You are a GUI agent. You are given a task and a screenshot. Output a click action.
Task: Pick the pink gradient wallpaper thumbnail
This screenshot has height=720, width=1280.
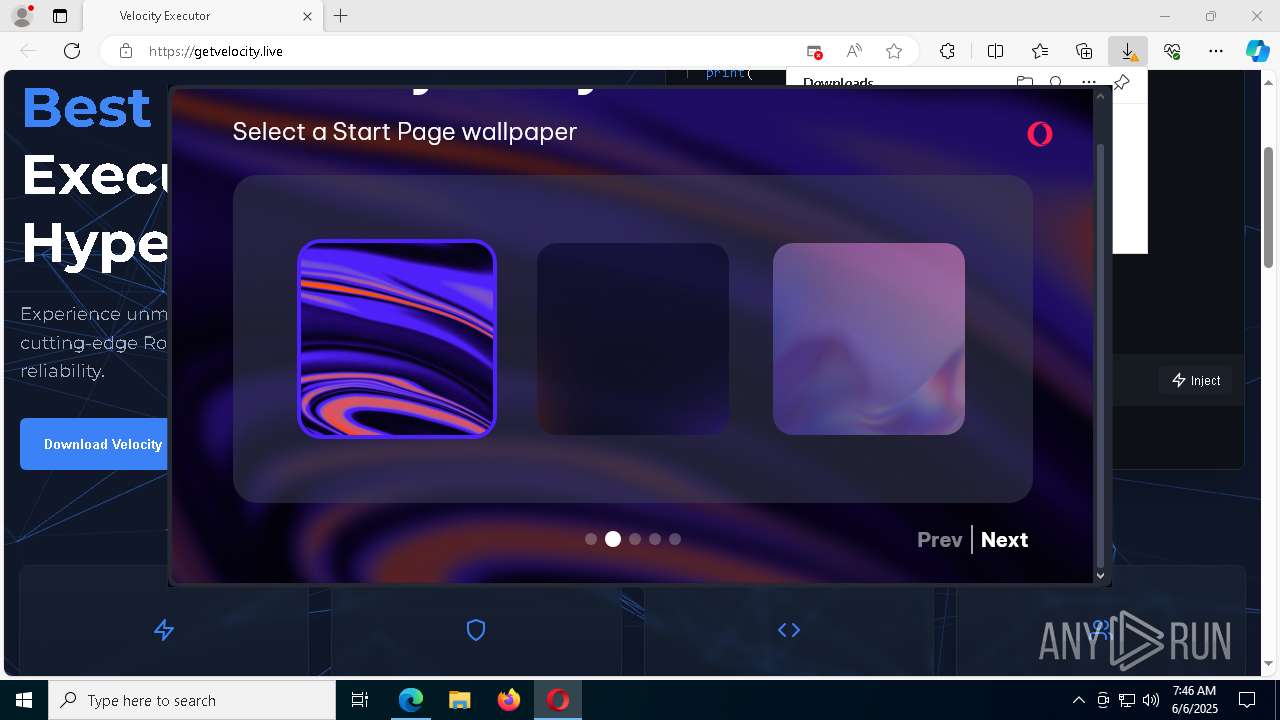869,339
